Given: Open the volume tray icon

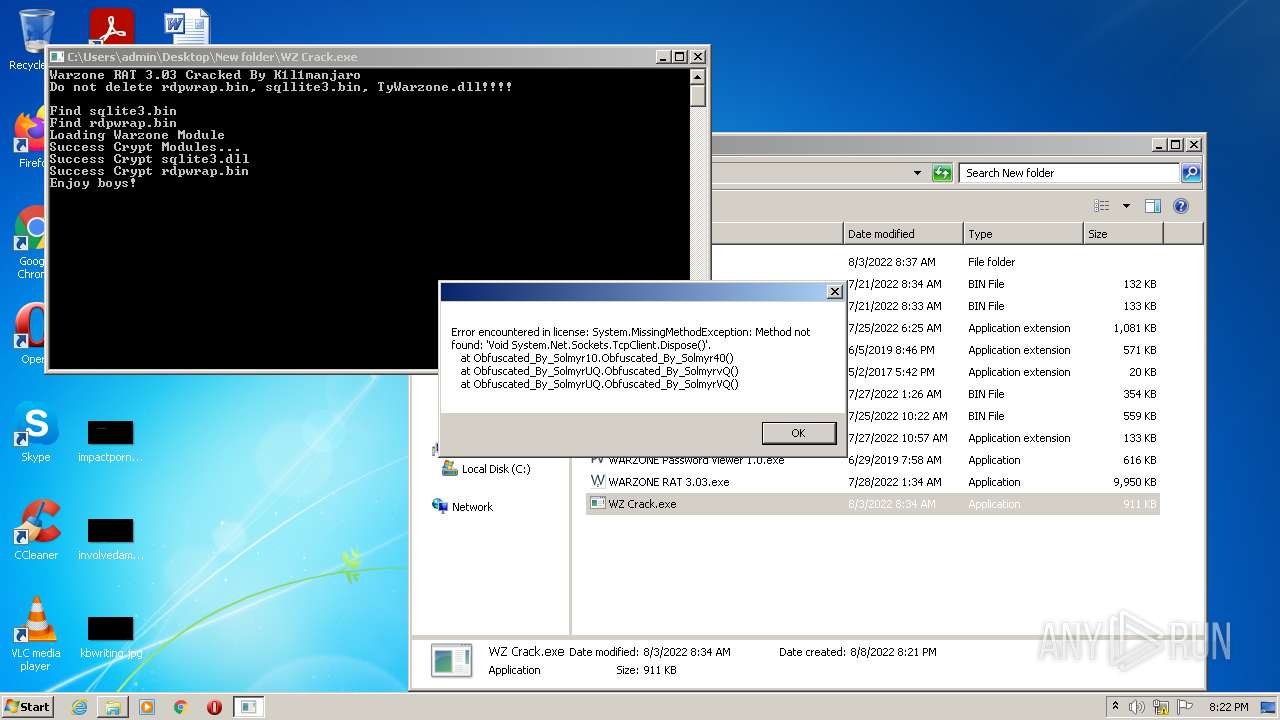Looking at the screenshot, I should [x=1138, y=707].
